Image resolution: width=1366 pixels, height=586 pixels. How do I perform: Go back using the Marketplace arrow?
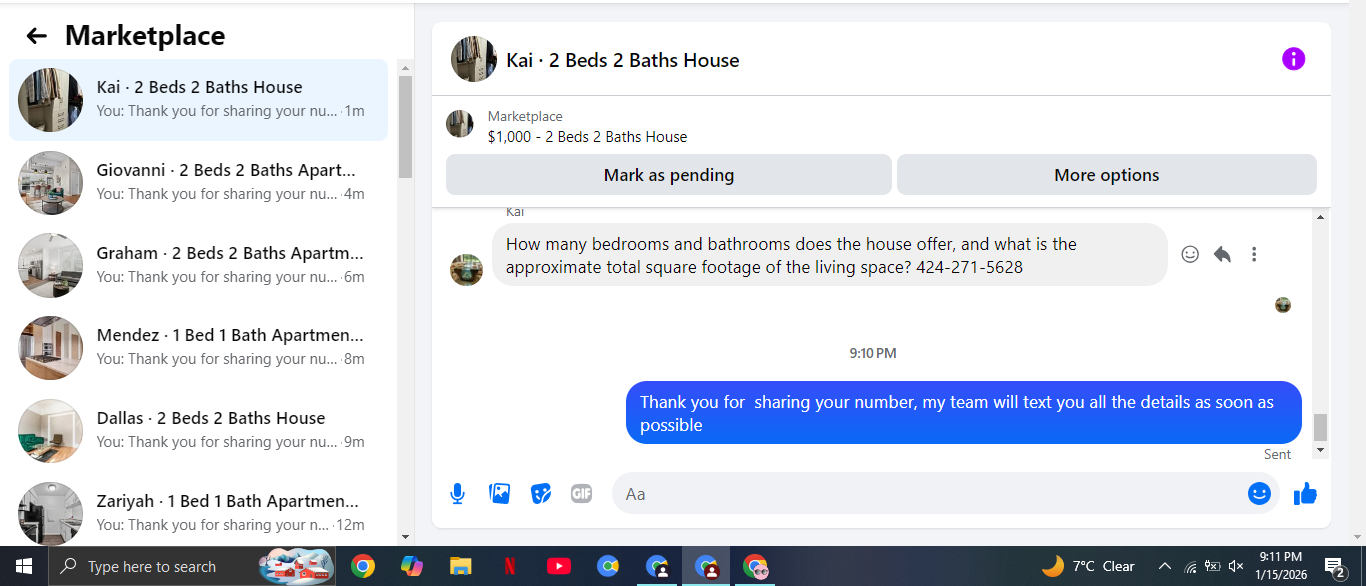37,36
